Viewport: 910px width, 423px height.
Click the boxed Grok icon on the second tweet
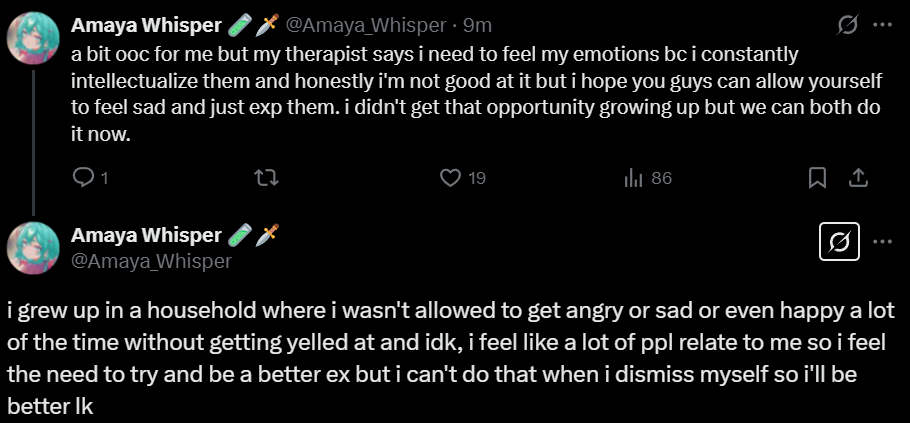coord(840,241)
